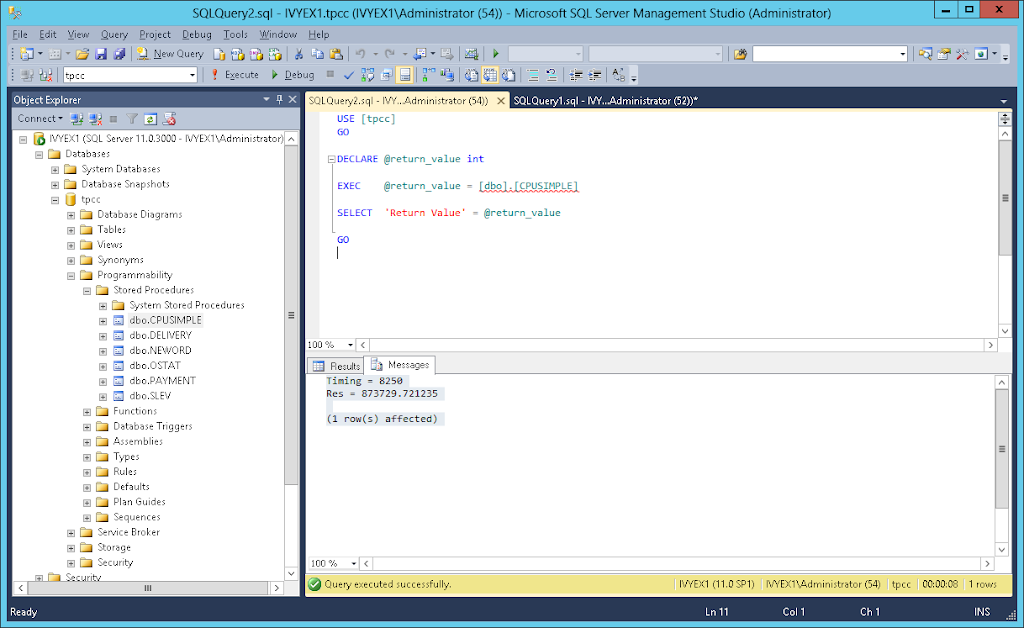
Task: Click the Messages pane vertical scrollbar thumb
Action: point(1002,449)
